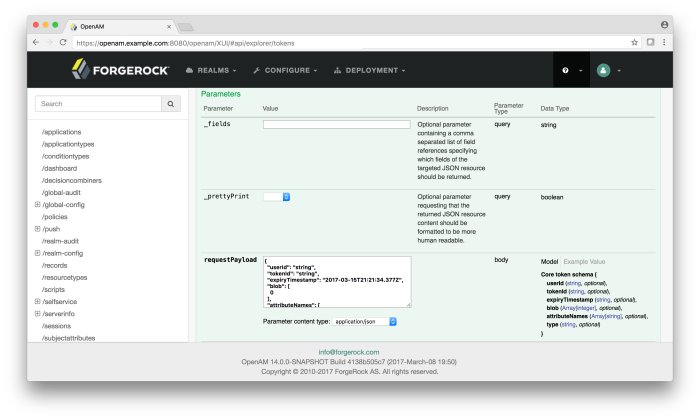The image size is (700, 420).
Task: Click the ForgeRock logo
Action: pyautogui.click(x=120, y=70)
